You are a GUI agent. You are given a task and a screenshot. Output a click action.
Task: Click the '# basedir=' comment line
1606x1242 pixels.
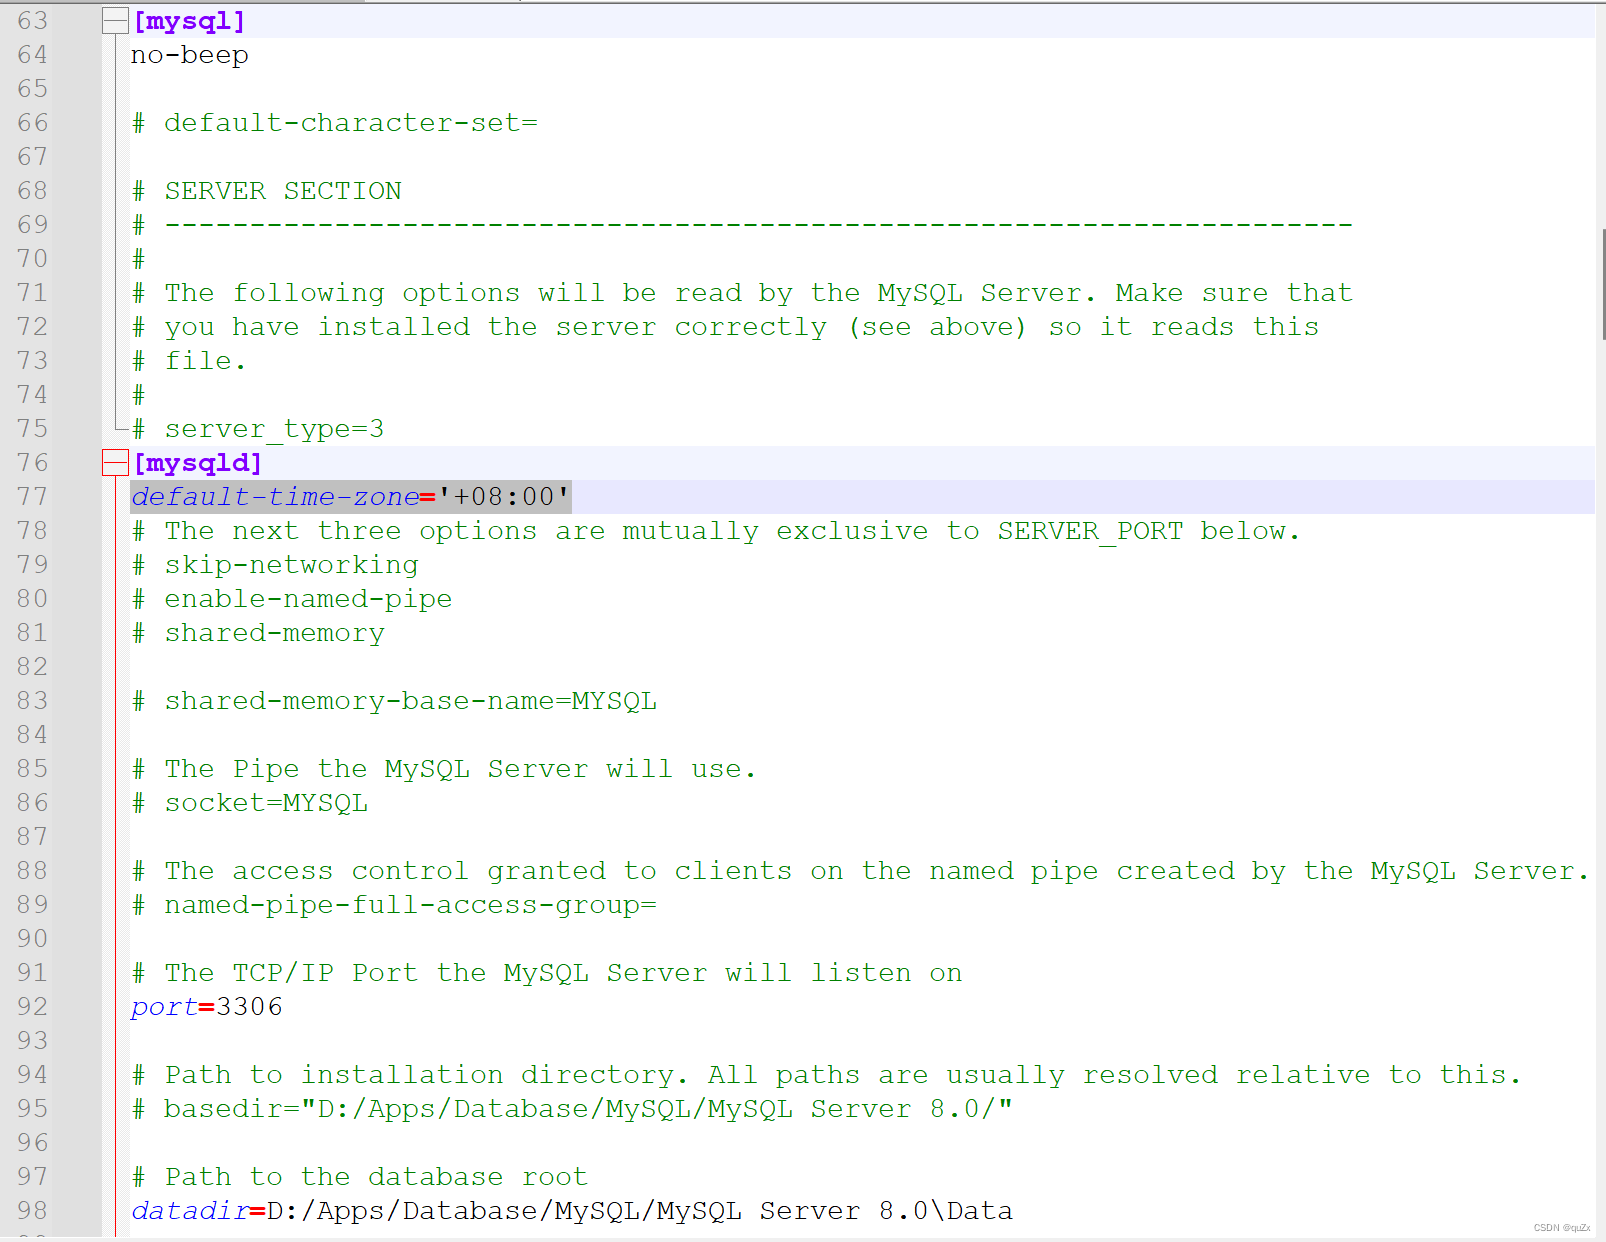click(x=572, y=1109)
